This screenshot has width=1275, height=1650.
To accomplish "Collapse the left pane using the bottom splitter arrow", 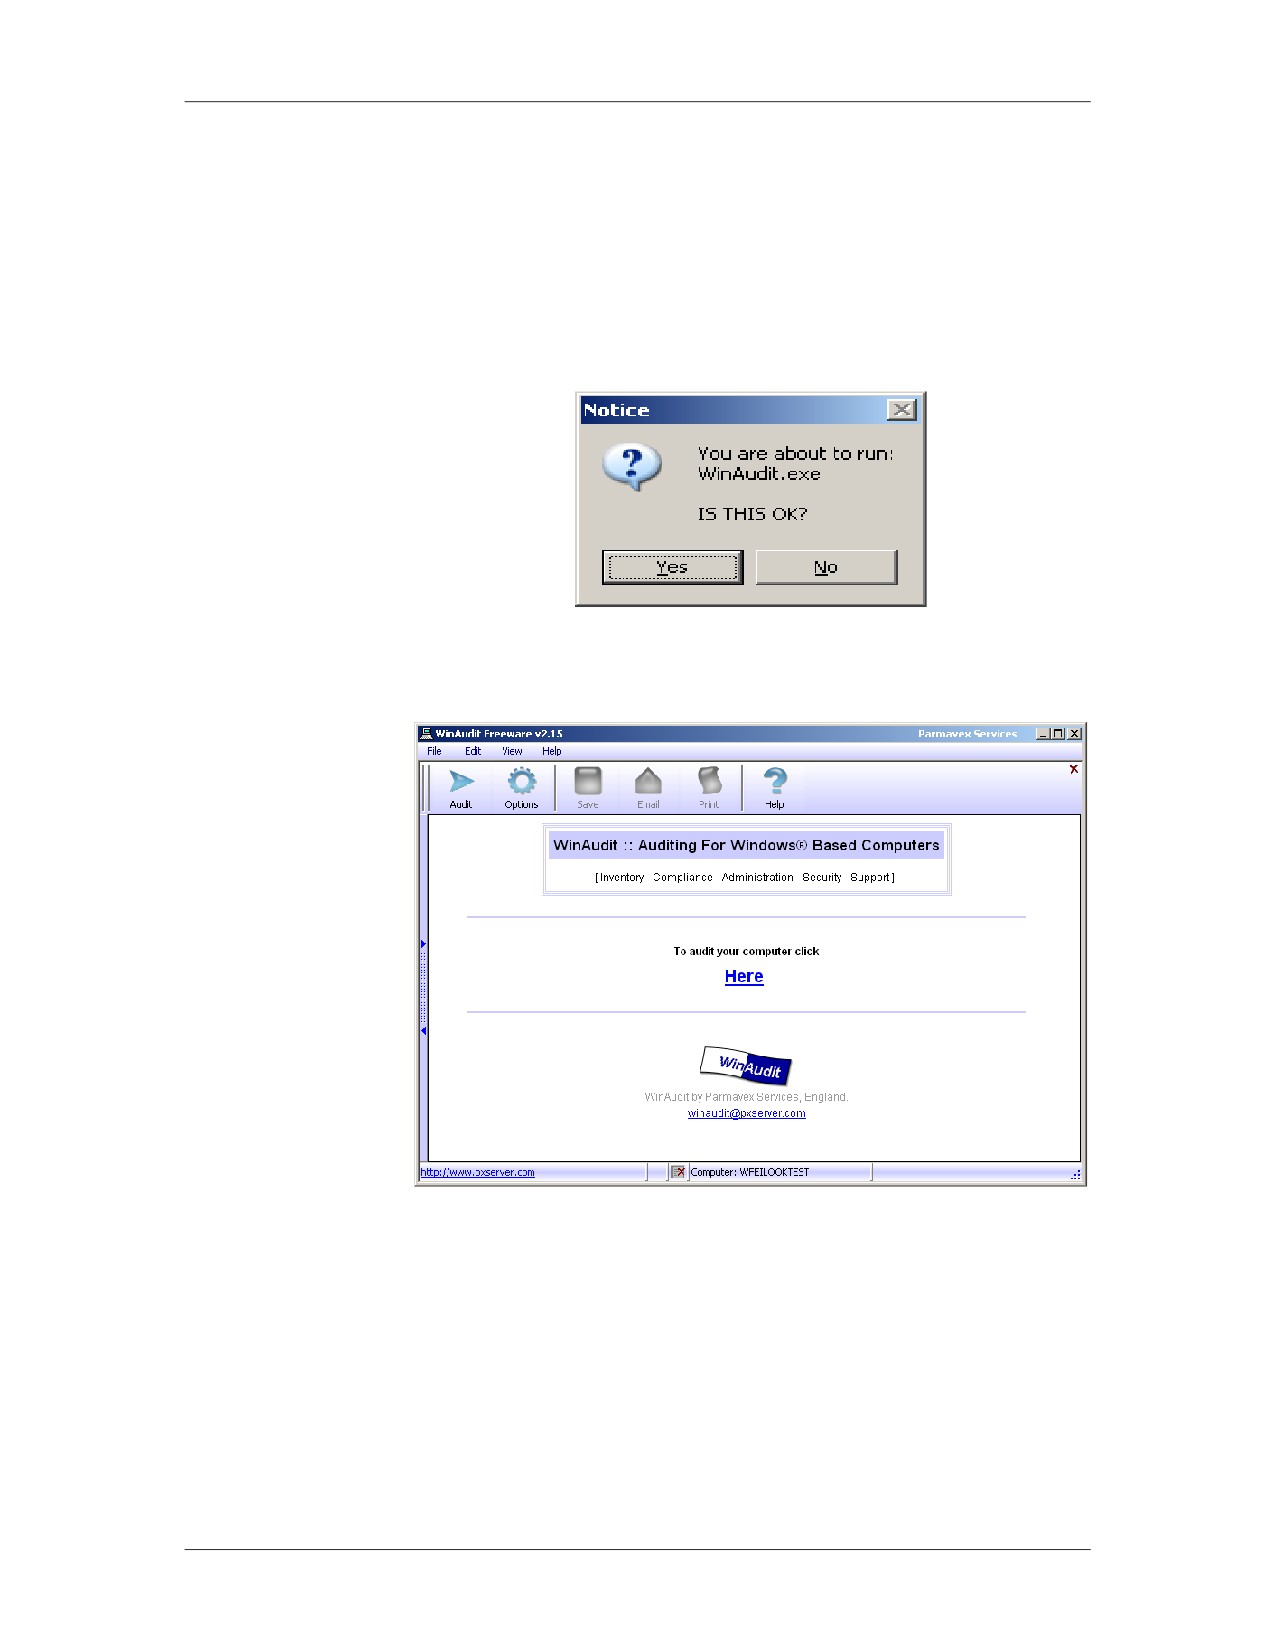I will [423, 1031].
